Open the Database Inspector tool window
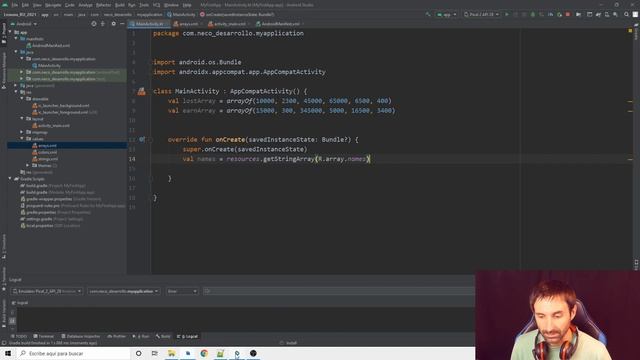640x360 pixels. [81, 336]
